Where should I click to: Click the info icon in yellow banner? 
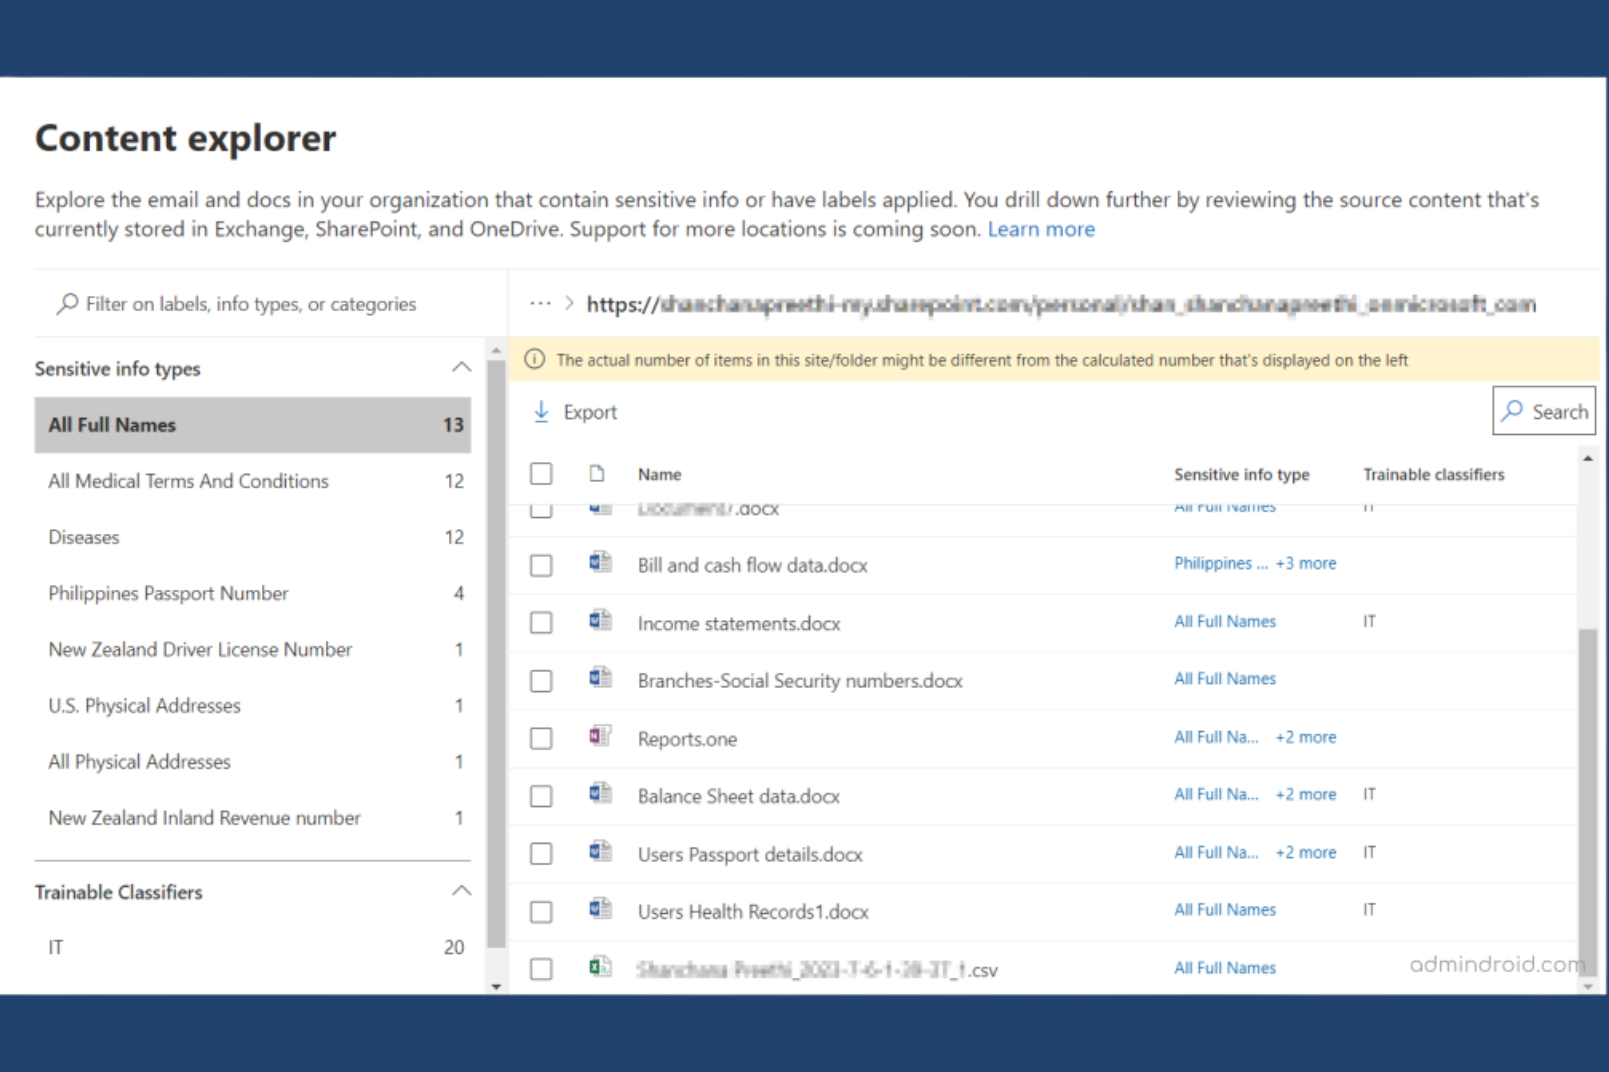point(535,360)
